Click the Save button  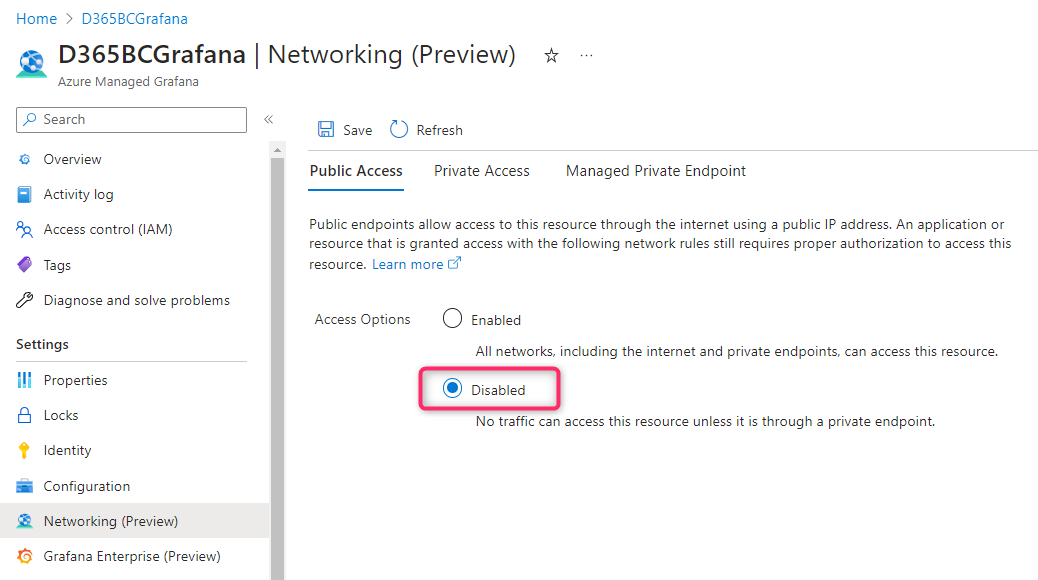345,130
